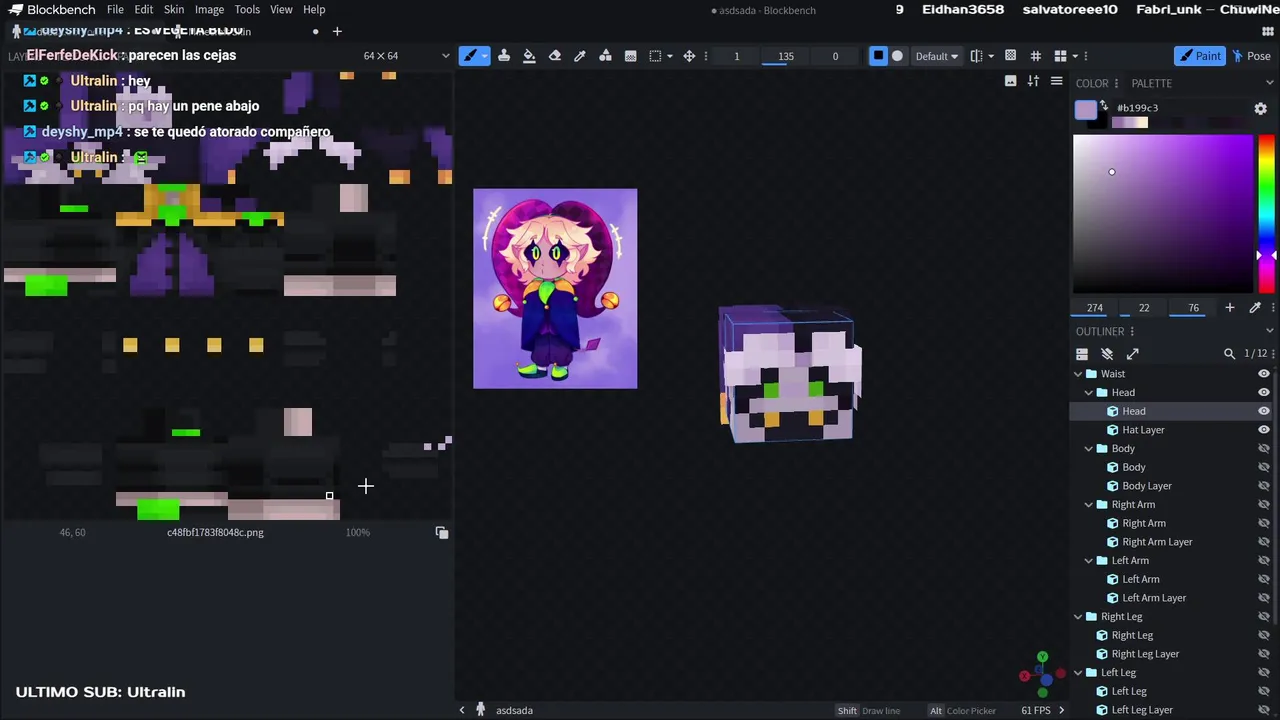Click copy icon under texture panel
Image resolution: width=1280 pixels, height=720 pixels.
click(442, 533)
